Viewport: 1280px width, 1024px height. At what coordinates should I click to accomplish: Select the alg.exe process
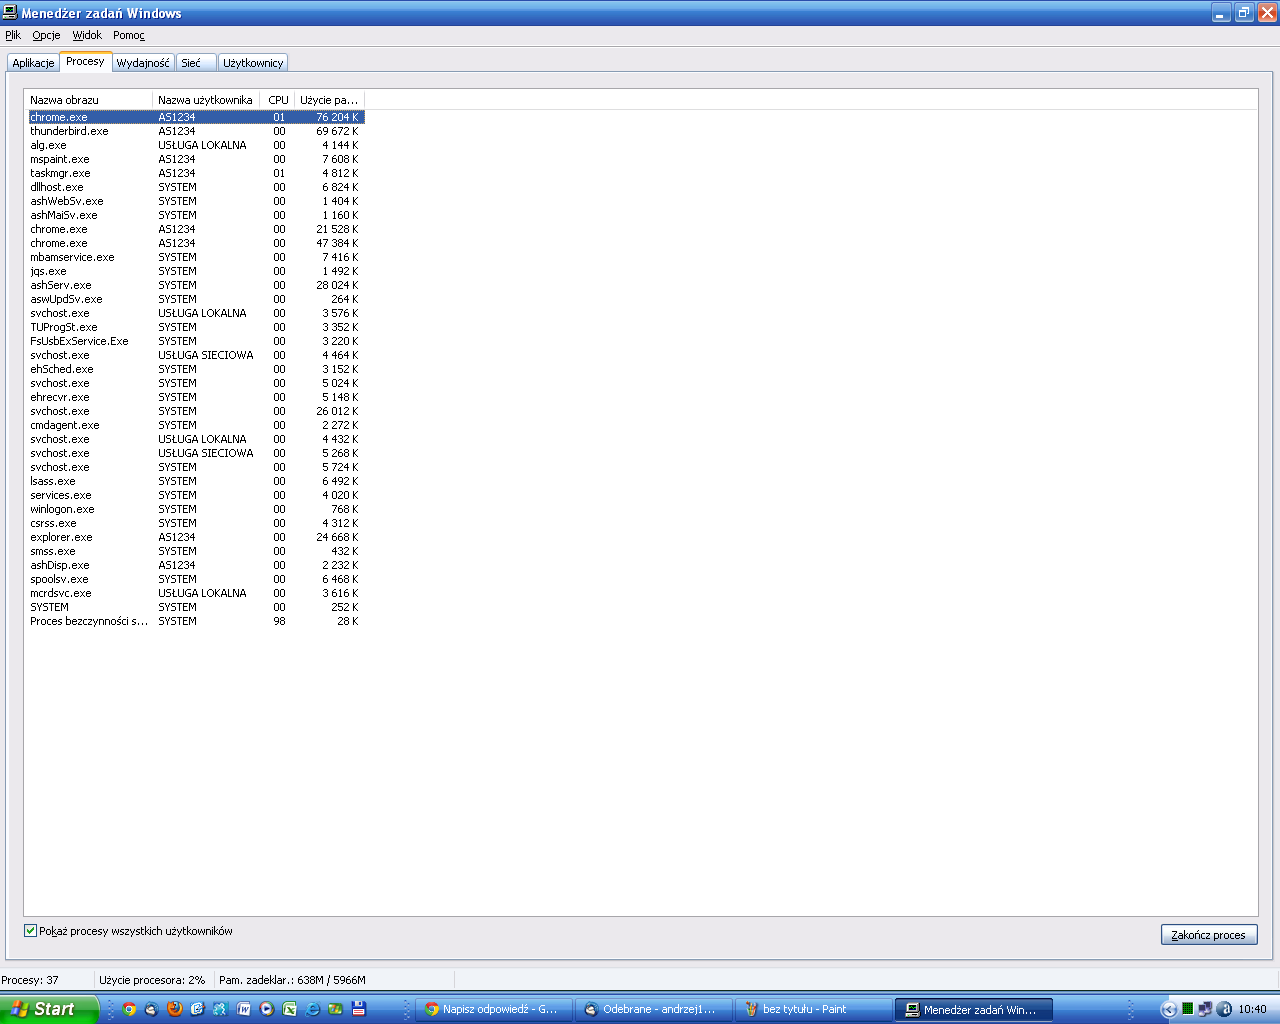(196, 145)
